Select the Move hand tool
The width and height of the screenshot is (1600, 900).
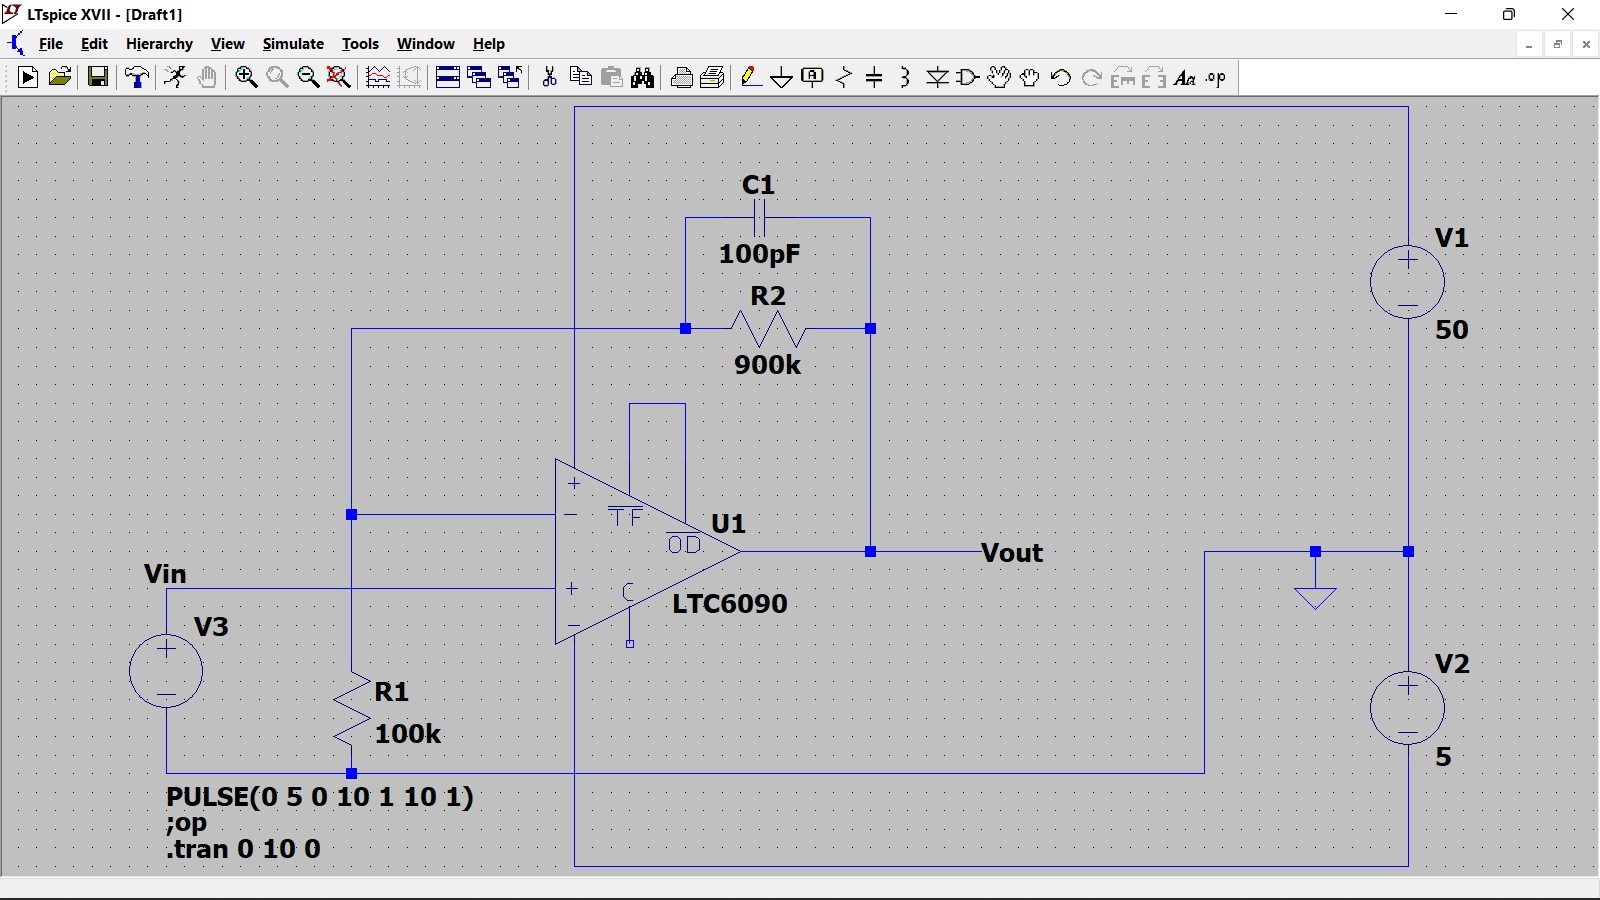click(x=999, y=77)
